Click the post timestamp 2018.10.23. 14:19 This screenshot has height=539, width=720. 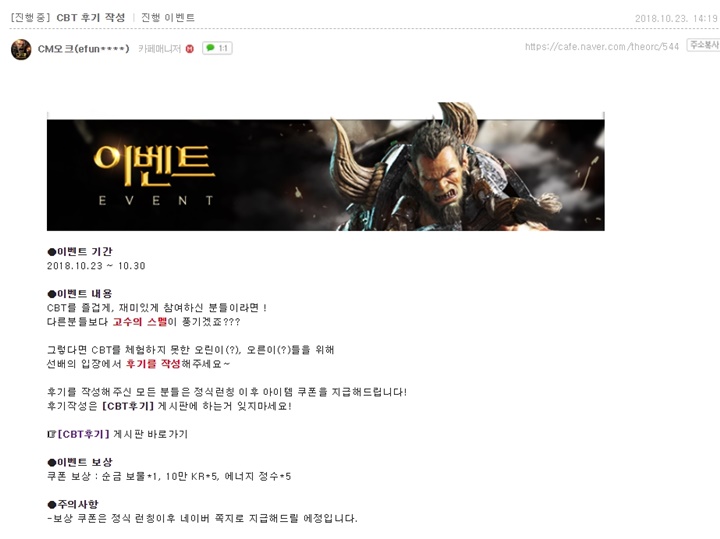click(x=676, y=18)
